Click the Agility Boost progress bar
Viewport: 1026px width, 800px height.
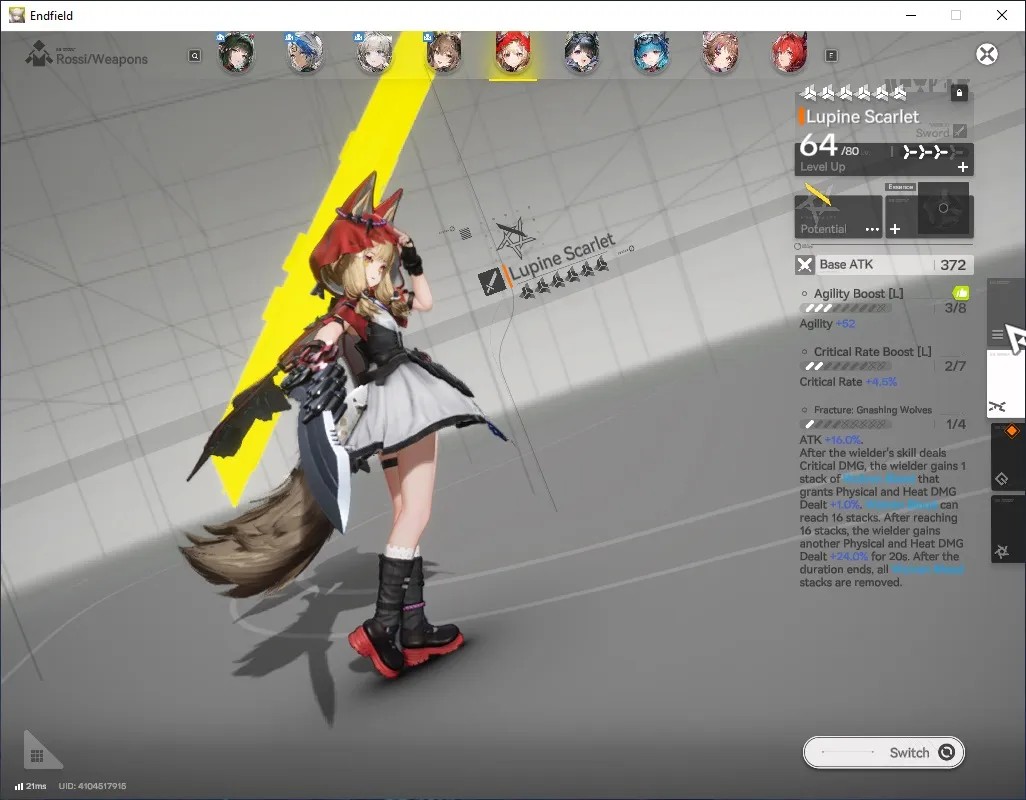point(845,308)
